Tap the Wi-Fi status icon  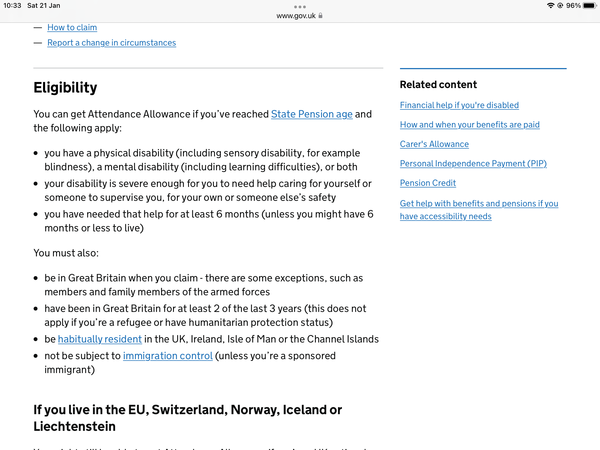pos(550,6)
